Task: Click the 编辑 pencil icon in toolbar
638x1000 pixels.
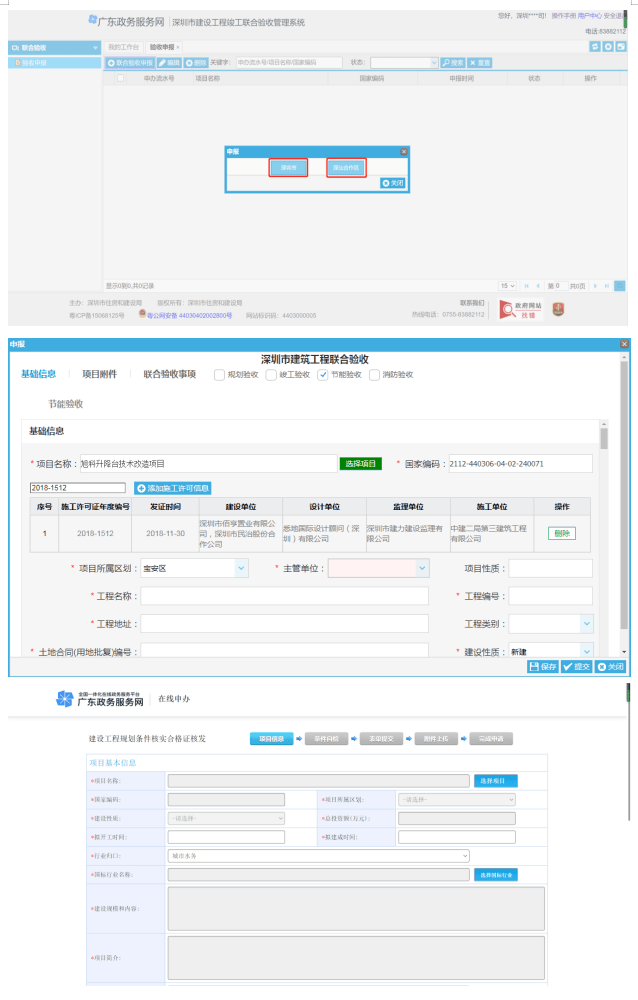Action: (x=162, y=62)
